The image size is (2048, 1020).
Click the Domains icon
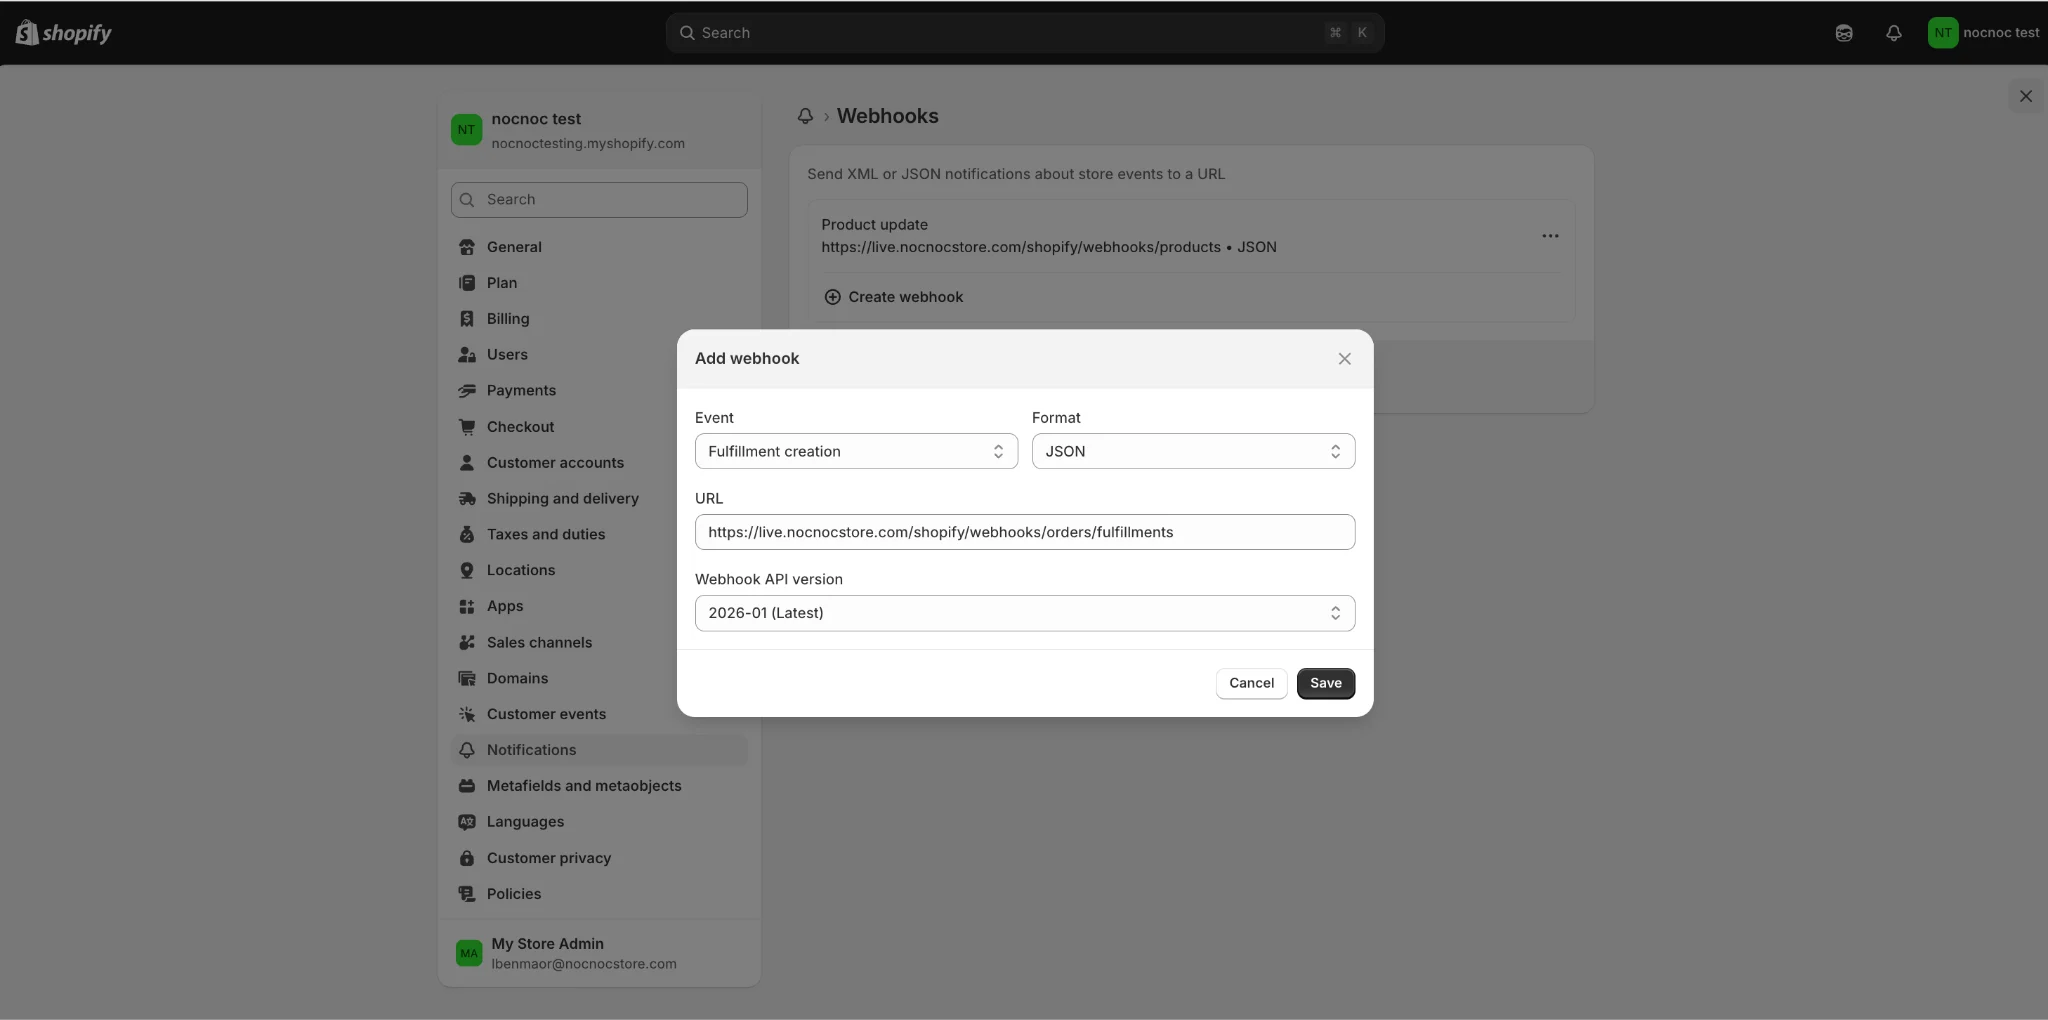(467, 678)
